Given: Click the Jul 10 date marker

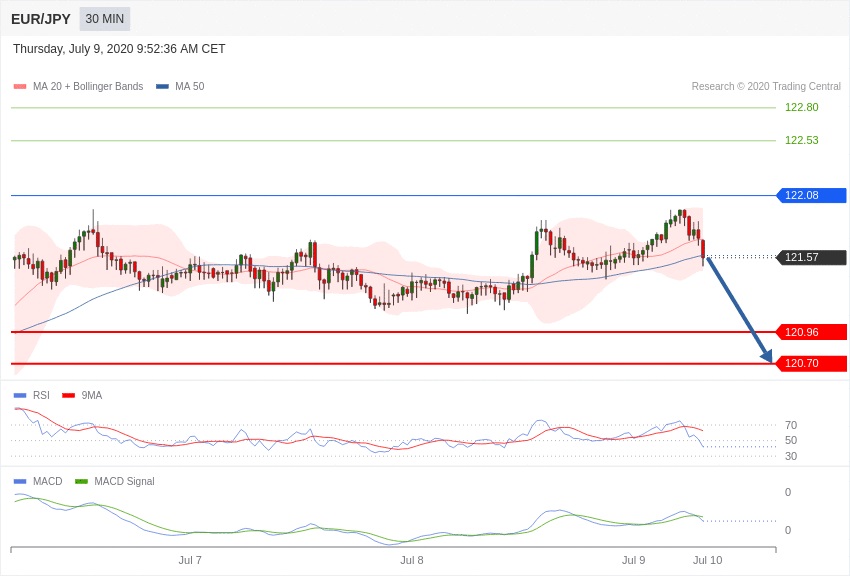Looking at the screenshot, I should click(x=707, y=560).
